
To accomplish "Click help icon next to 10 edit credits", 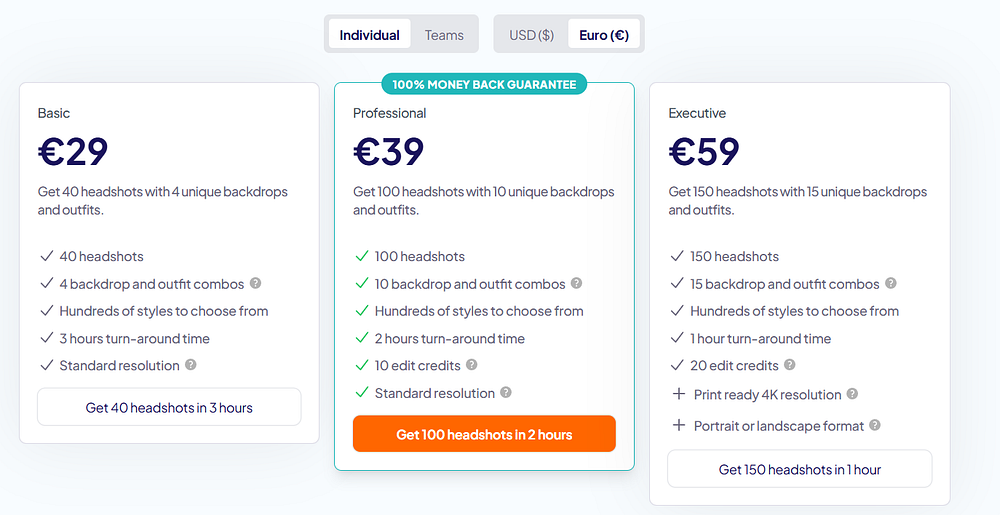I will (471, 365).
